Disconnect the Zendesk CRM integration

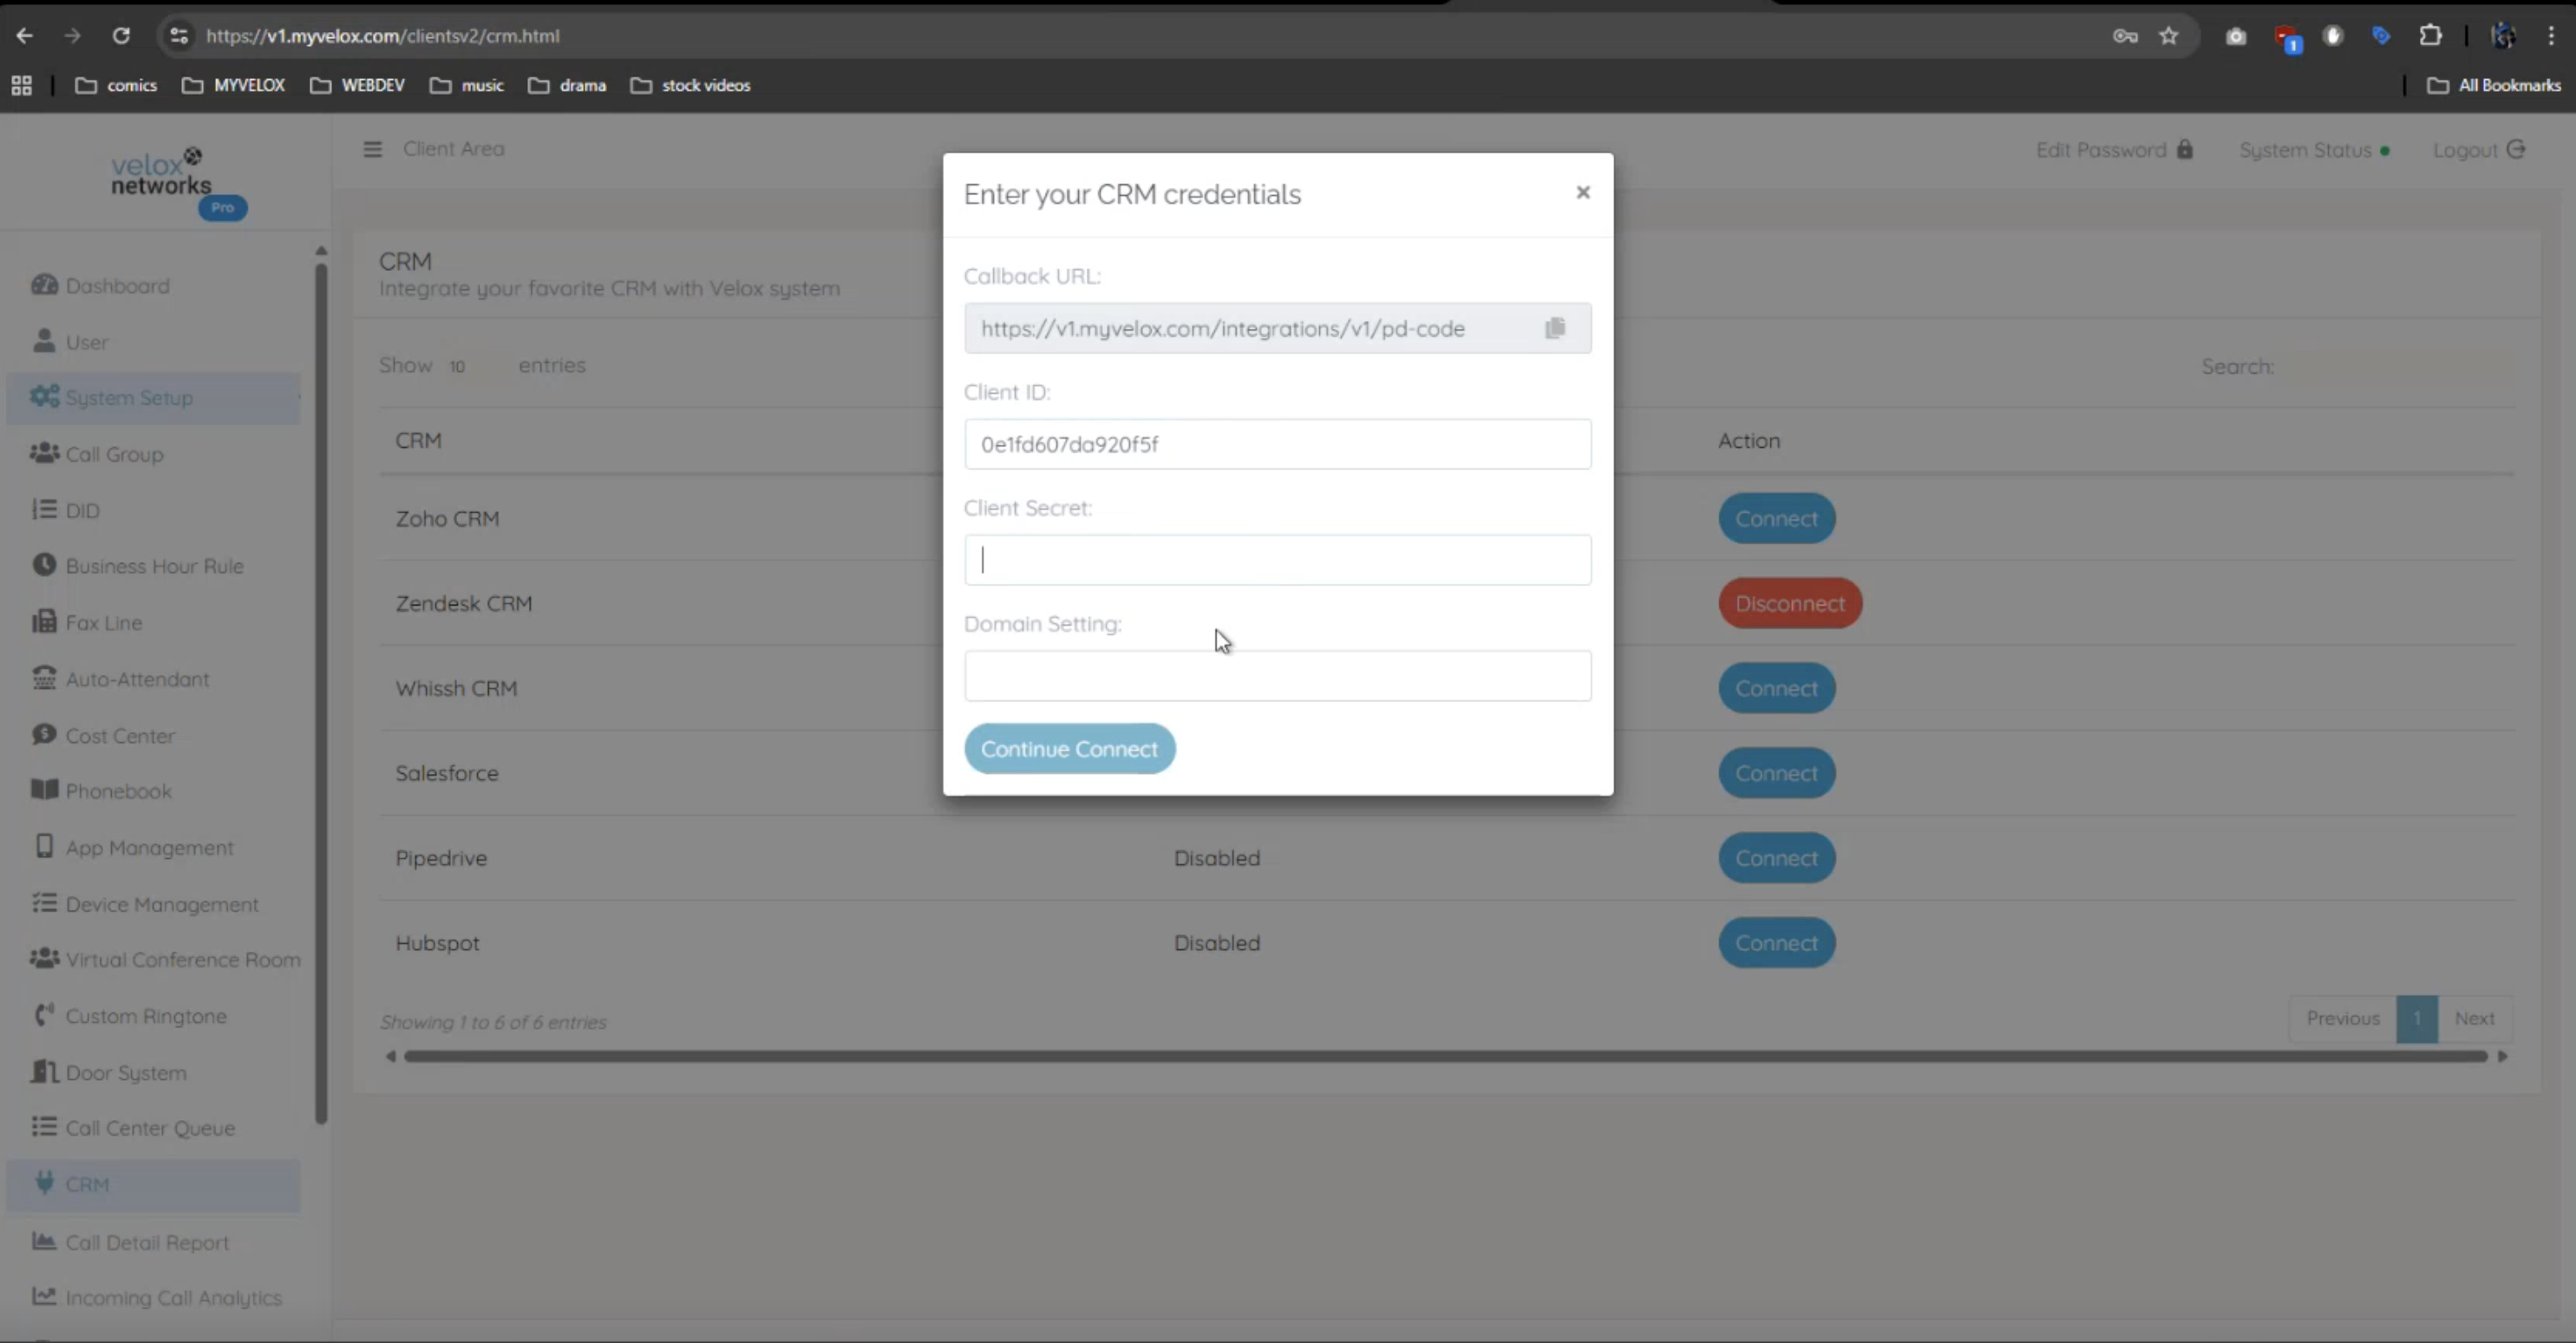1789,603
